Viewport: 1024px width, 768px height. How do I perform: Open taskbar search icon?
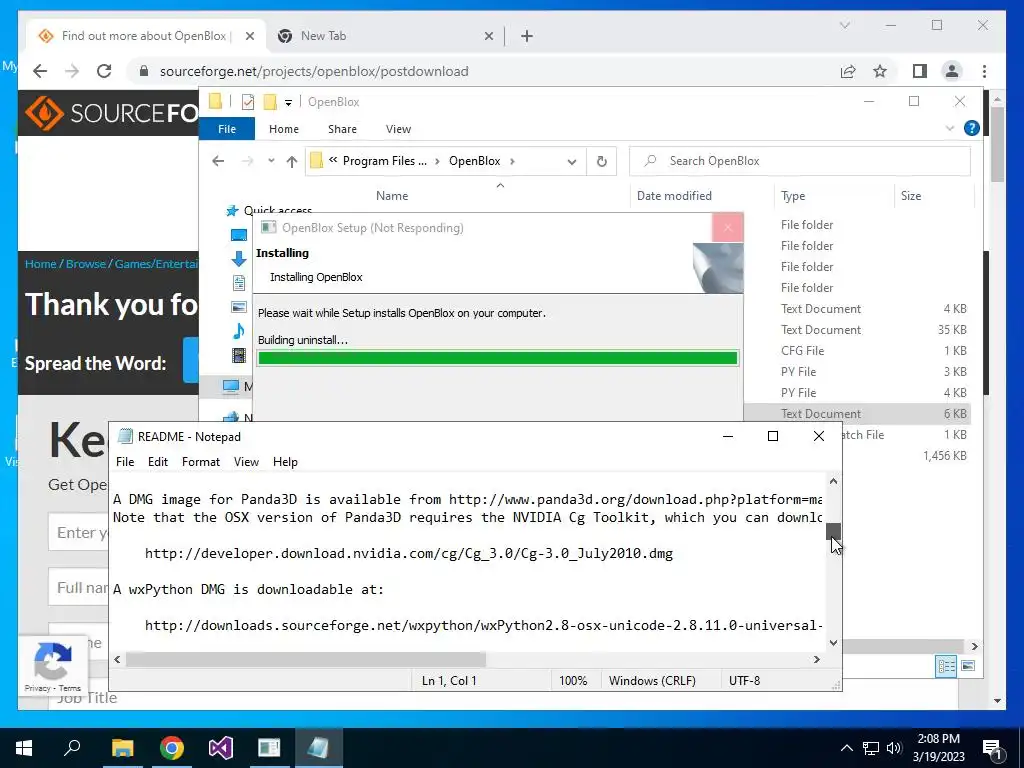click(x=72, y=746)
